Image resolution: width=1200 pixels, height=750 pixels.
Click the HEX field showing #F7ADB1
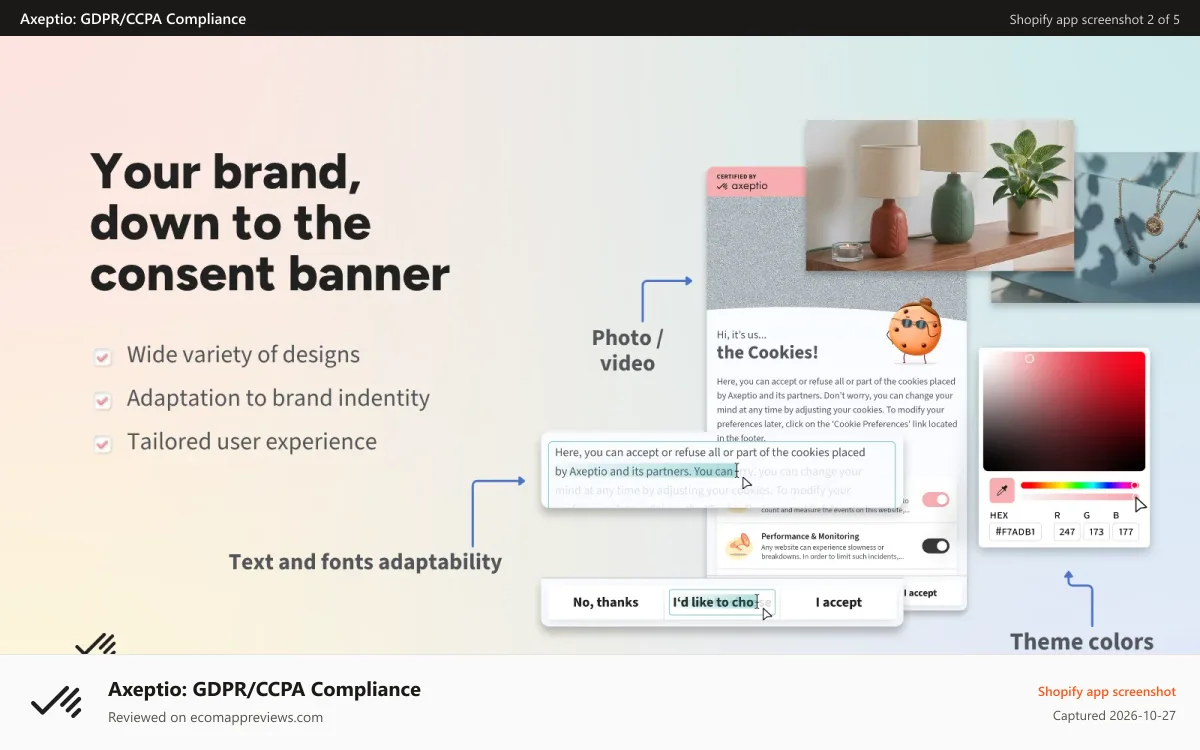click(x=1016, y=532)
